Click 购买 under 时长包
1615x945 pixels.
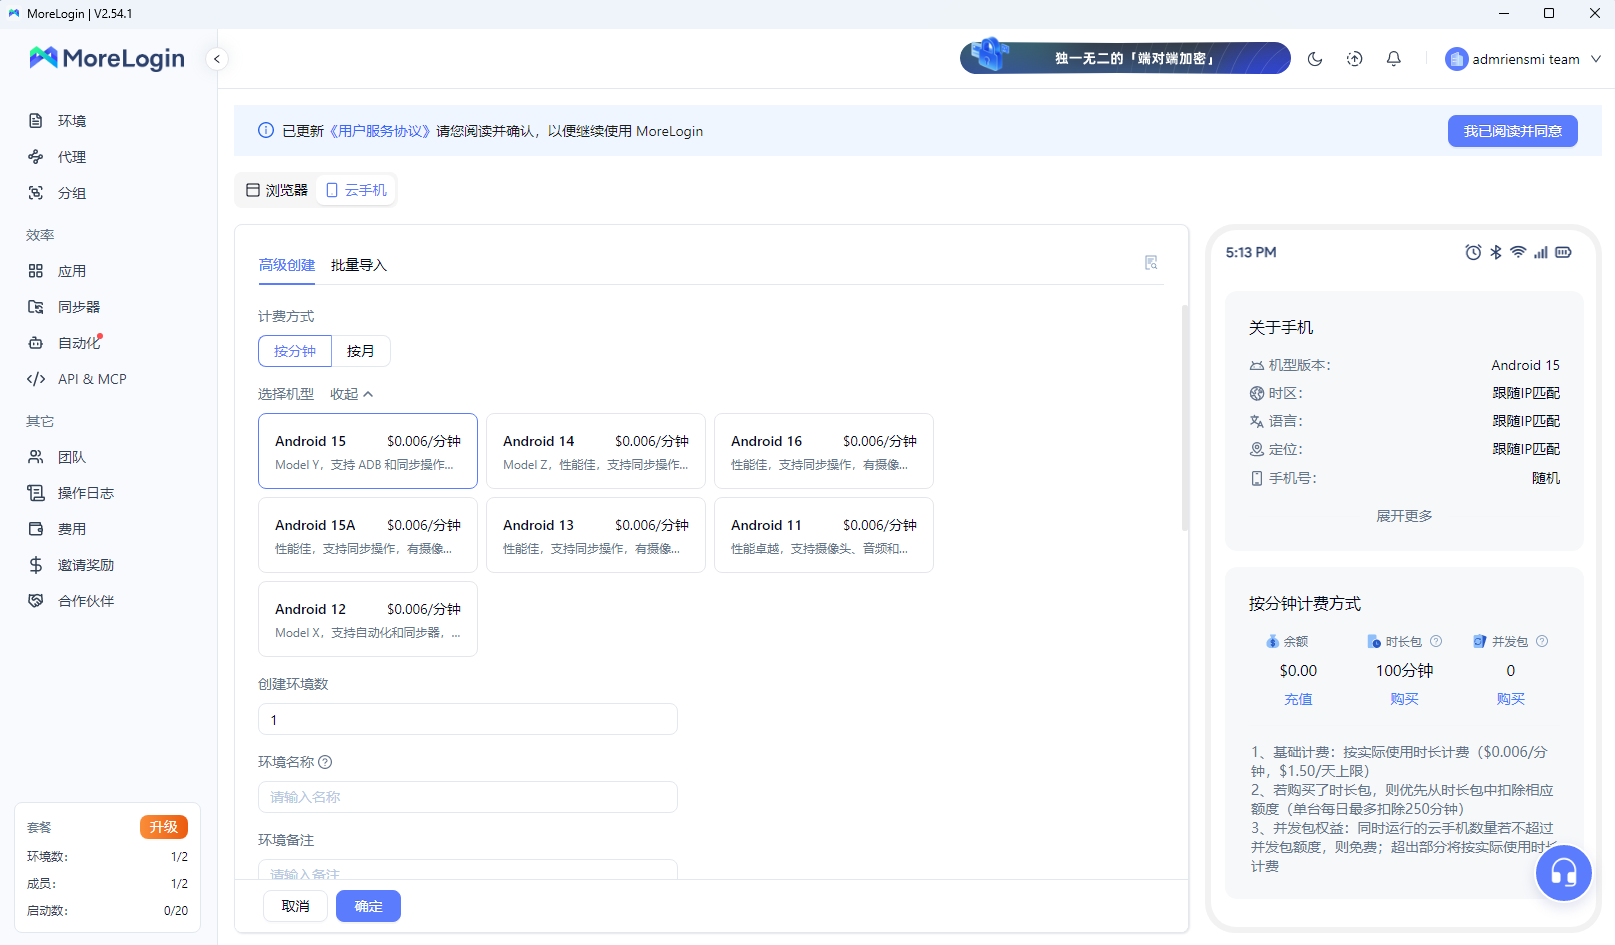1404,699
